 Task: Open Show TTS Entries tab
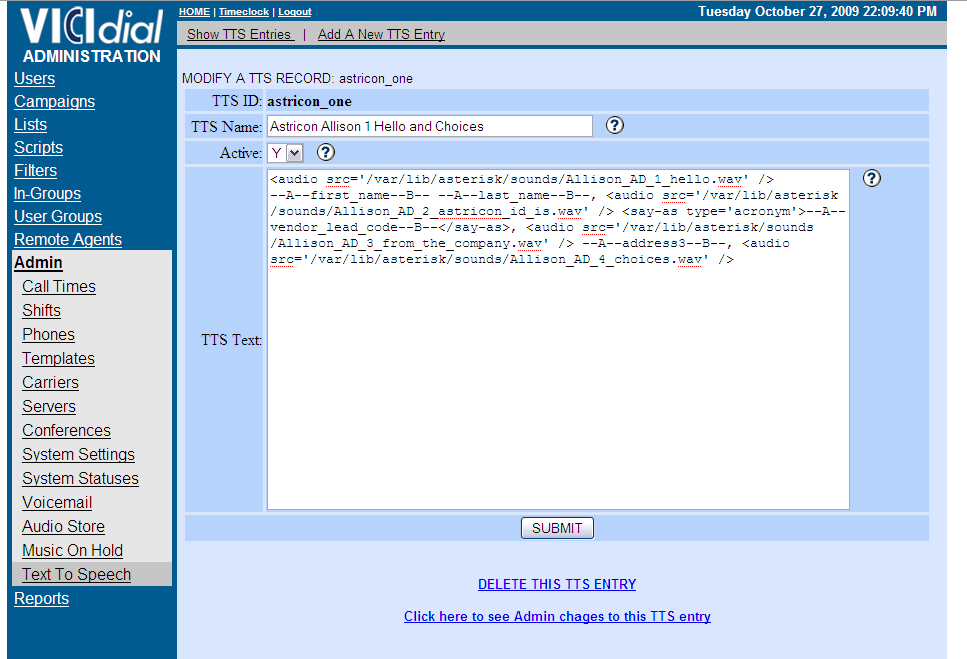[x=240, y=35]
